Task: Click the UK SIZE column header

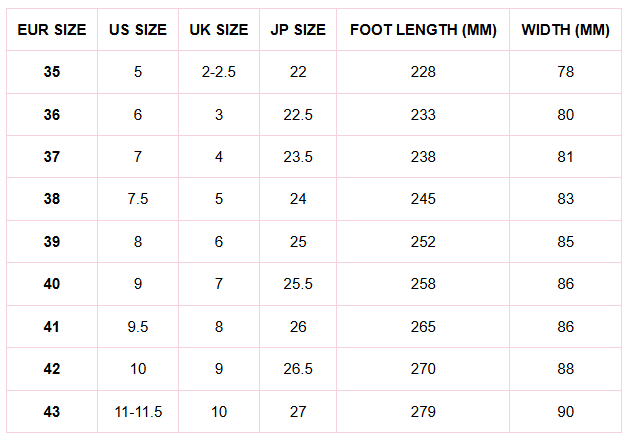Action: click(x=219, y=30)
